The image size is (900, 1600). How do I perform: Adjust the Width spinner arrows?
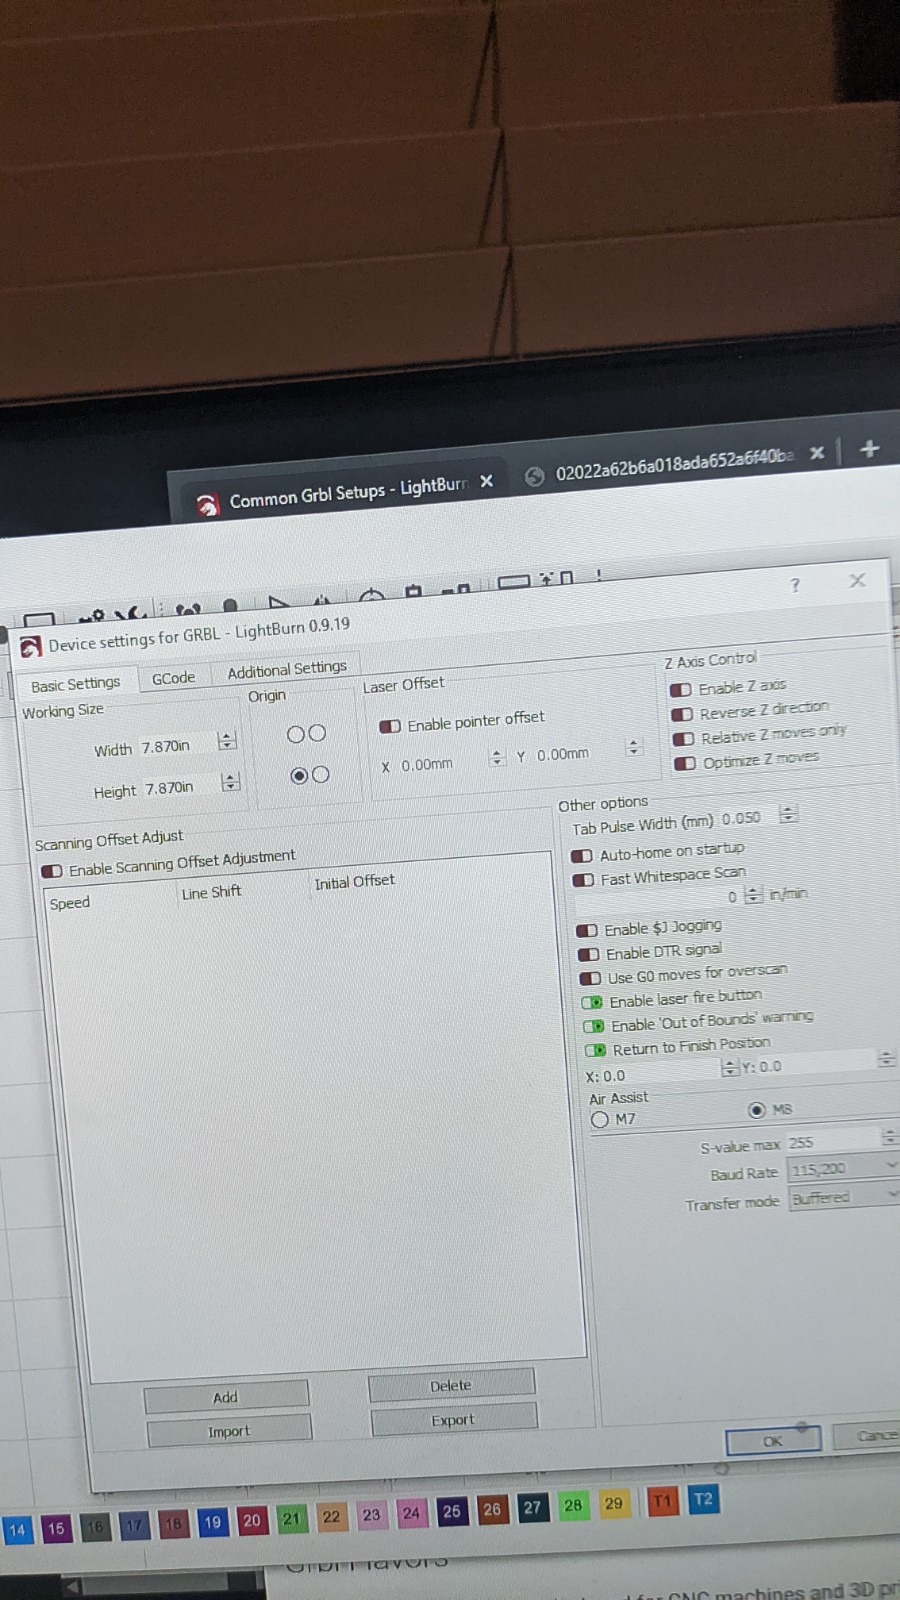coord(227,740)
